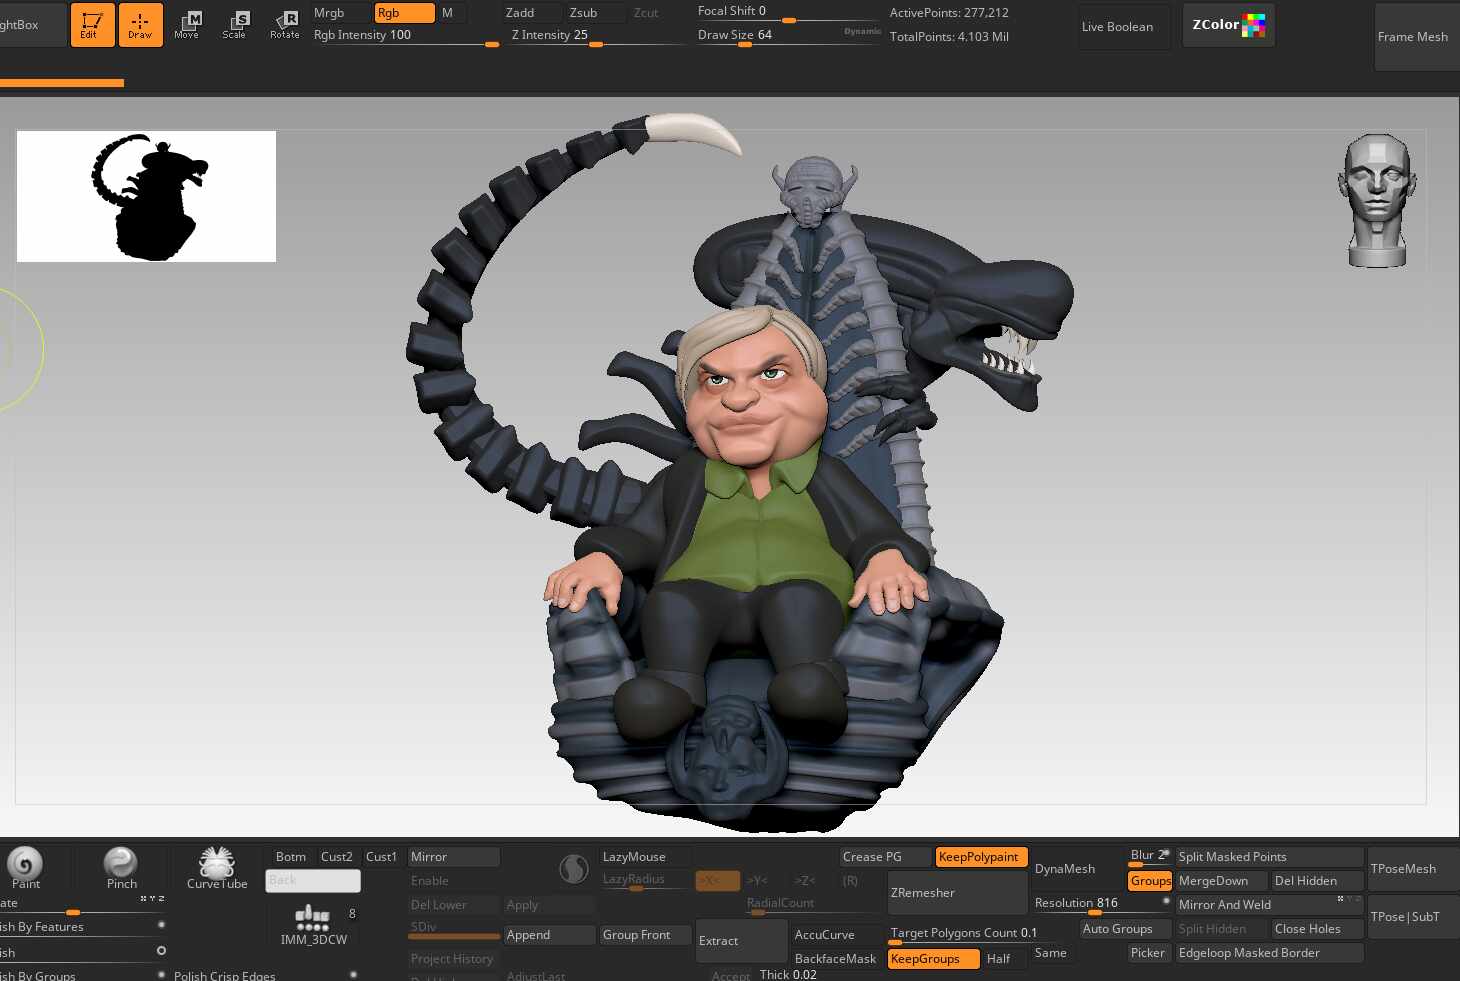Open the Cust2 custom menu

(337, 857)
